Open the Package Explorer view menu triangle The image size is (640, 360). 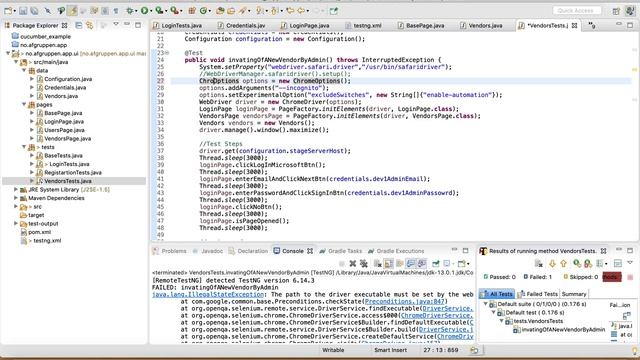pyautogui.click(x=116, y=24)
